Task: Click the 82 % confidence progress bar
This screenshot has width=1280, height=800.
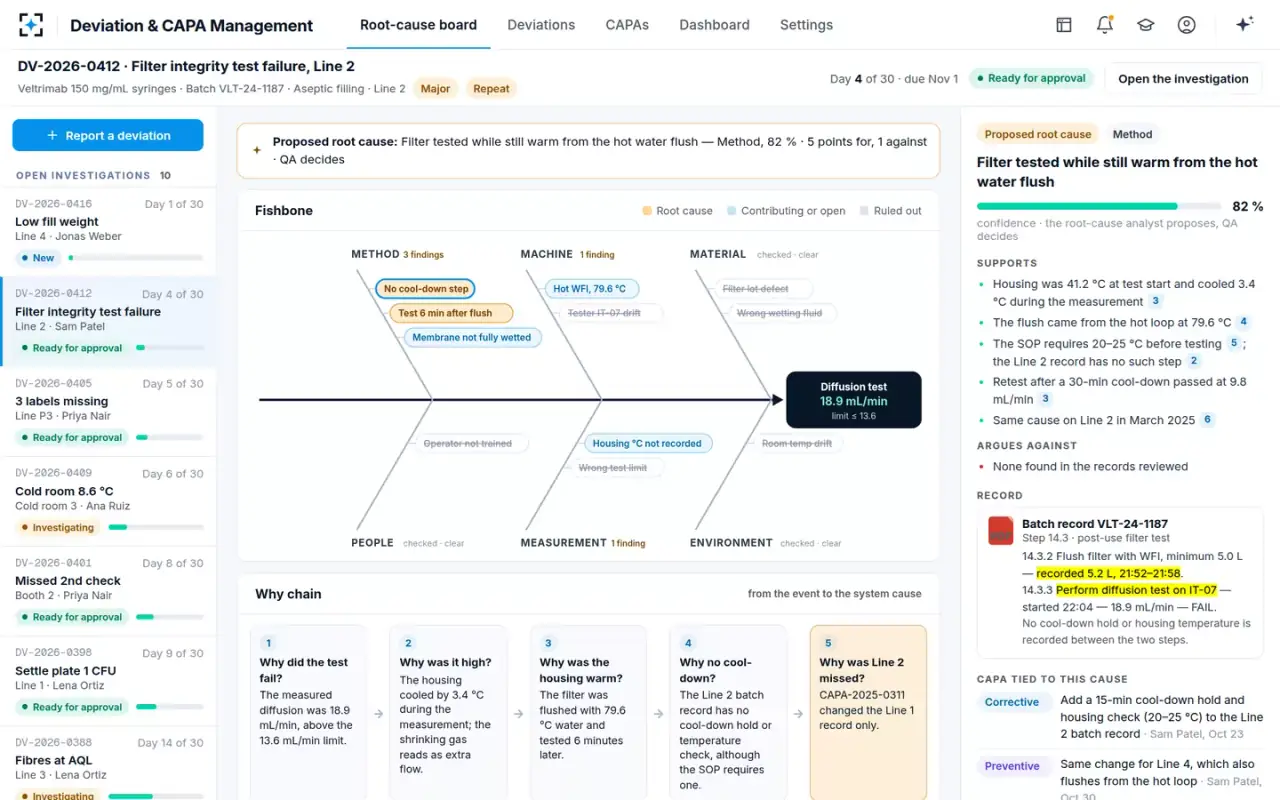Action: 1098,206
